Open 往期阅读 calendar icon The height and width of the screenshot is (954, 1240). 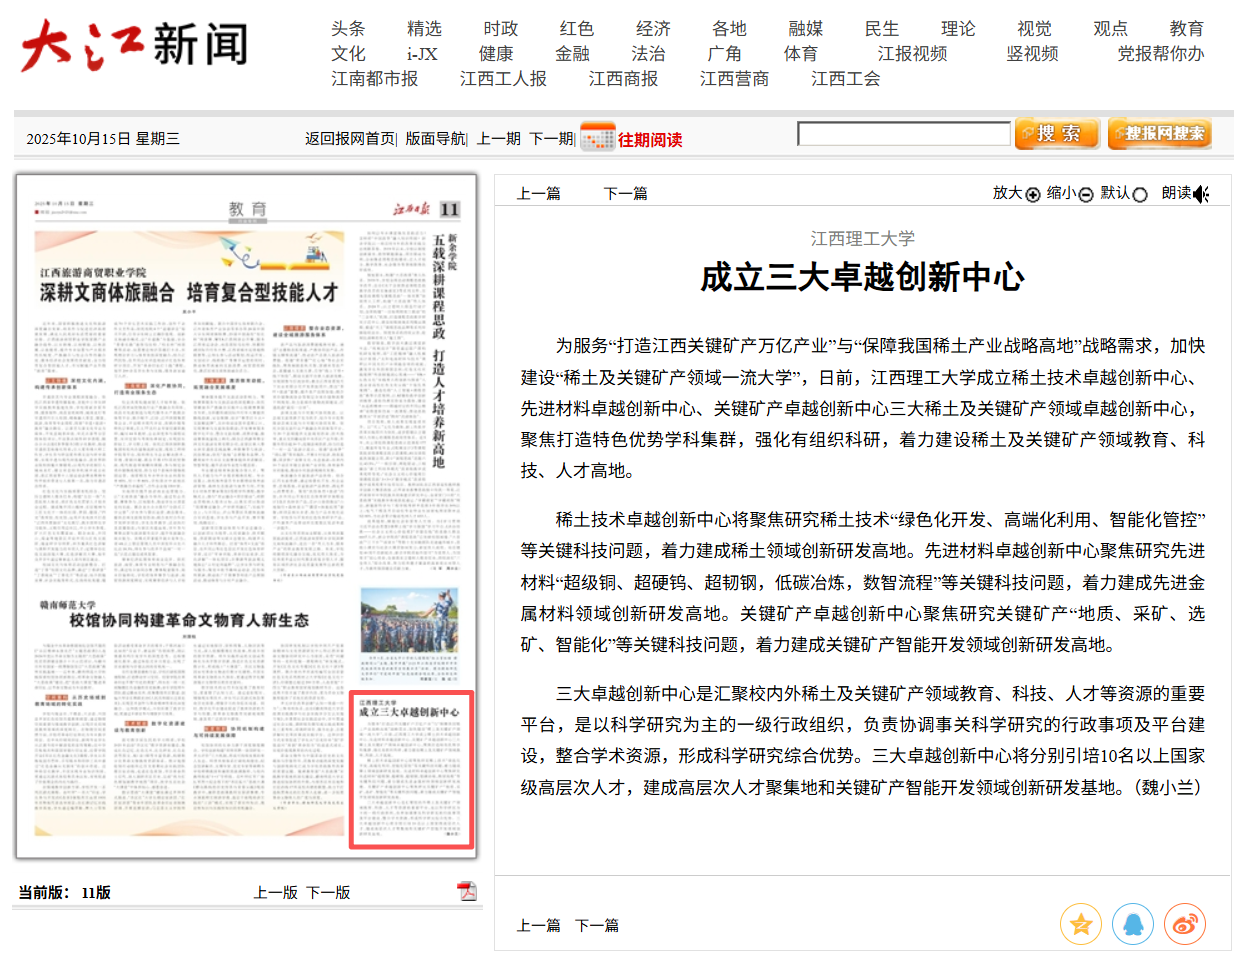click(598, 138)
